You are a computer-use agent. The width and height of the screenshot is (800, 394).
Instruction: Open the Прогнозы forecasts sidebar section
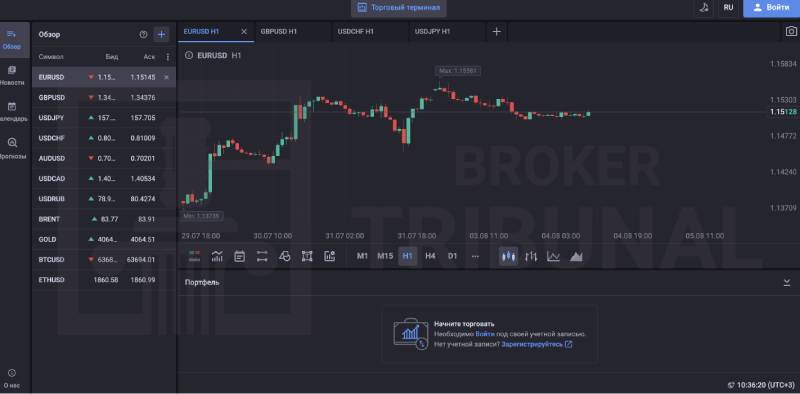[12, 149]
